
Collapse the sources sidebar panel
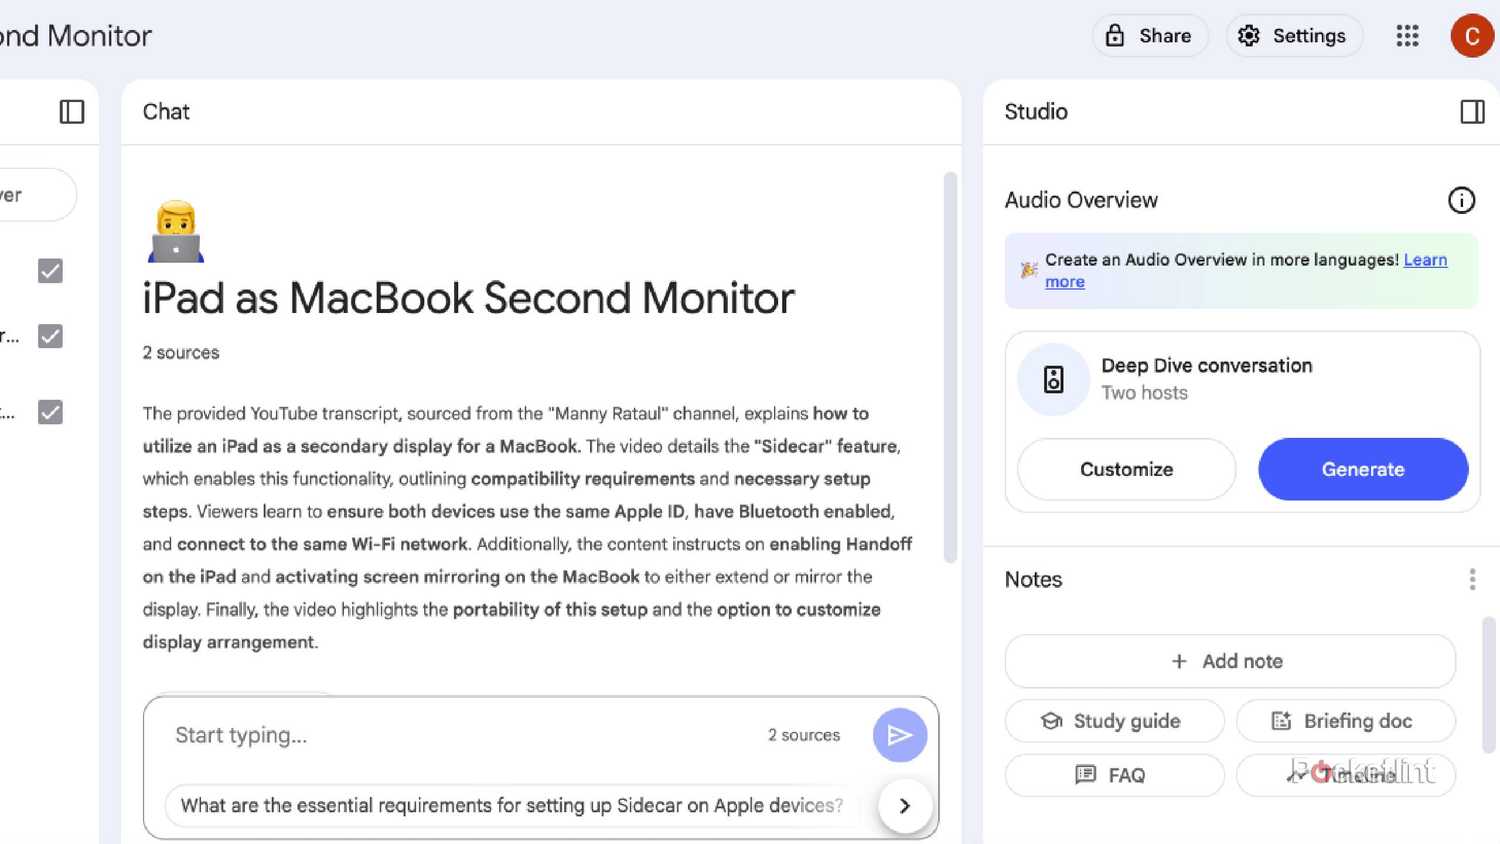pyautogui.click(x=71, y=111)
